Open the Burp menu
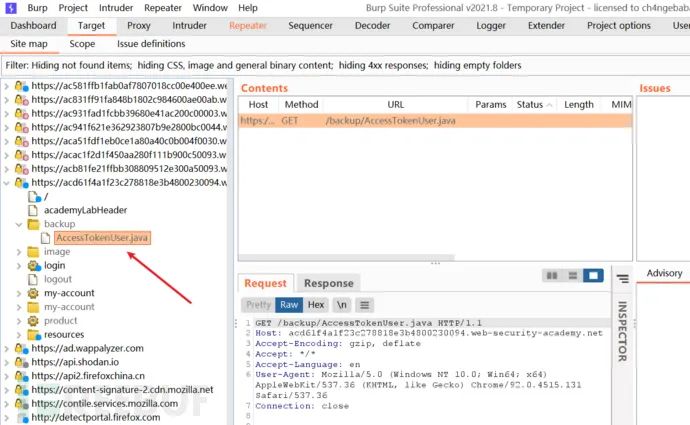The width and height of the screenshot is (690, 425). 37,8
